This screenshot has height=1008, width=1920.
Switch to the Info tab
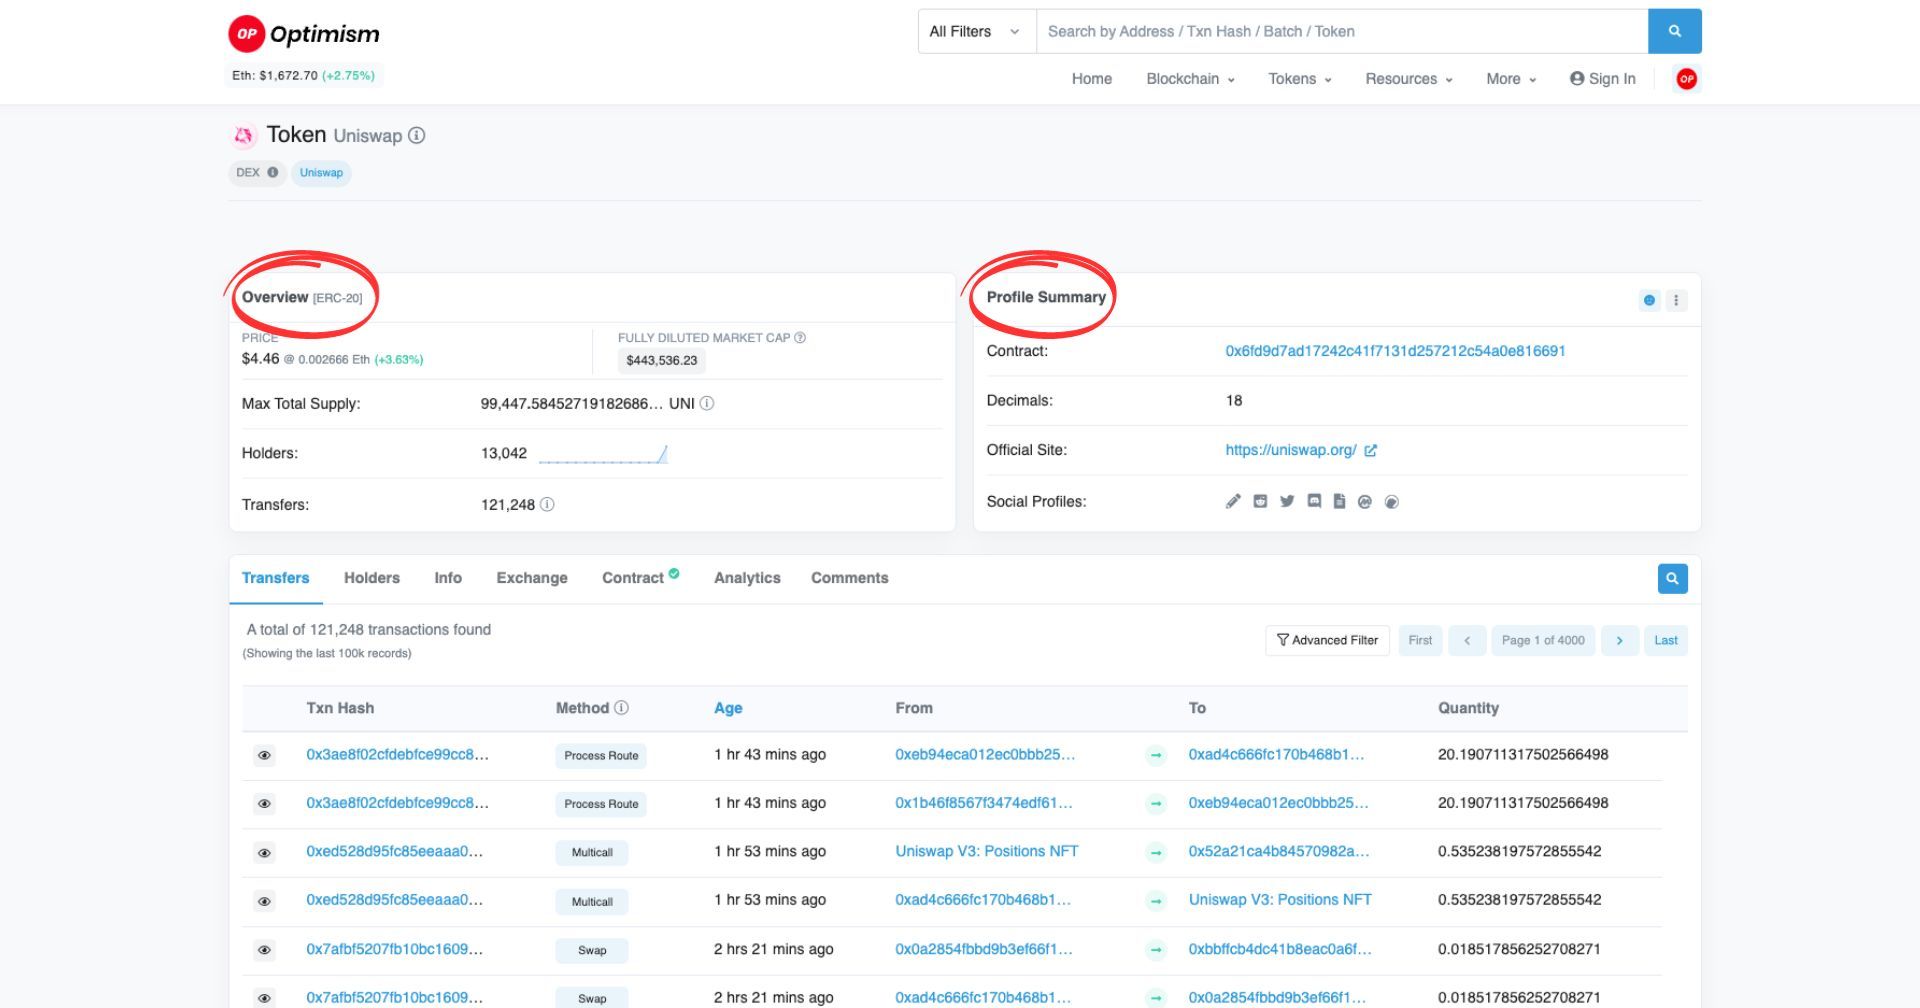448,578
